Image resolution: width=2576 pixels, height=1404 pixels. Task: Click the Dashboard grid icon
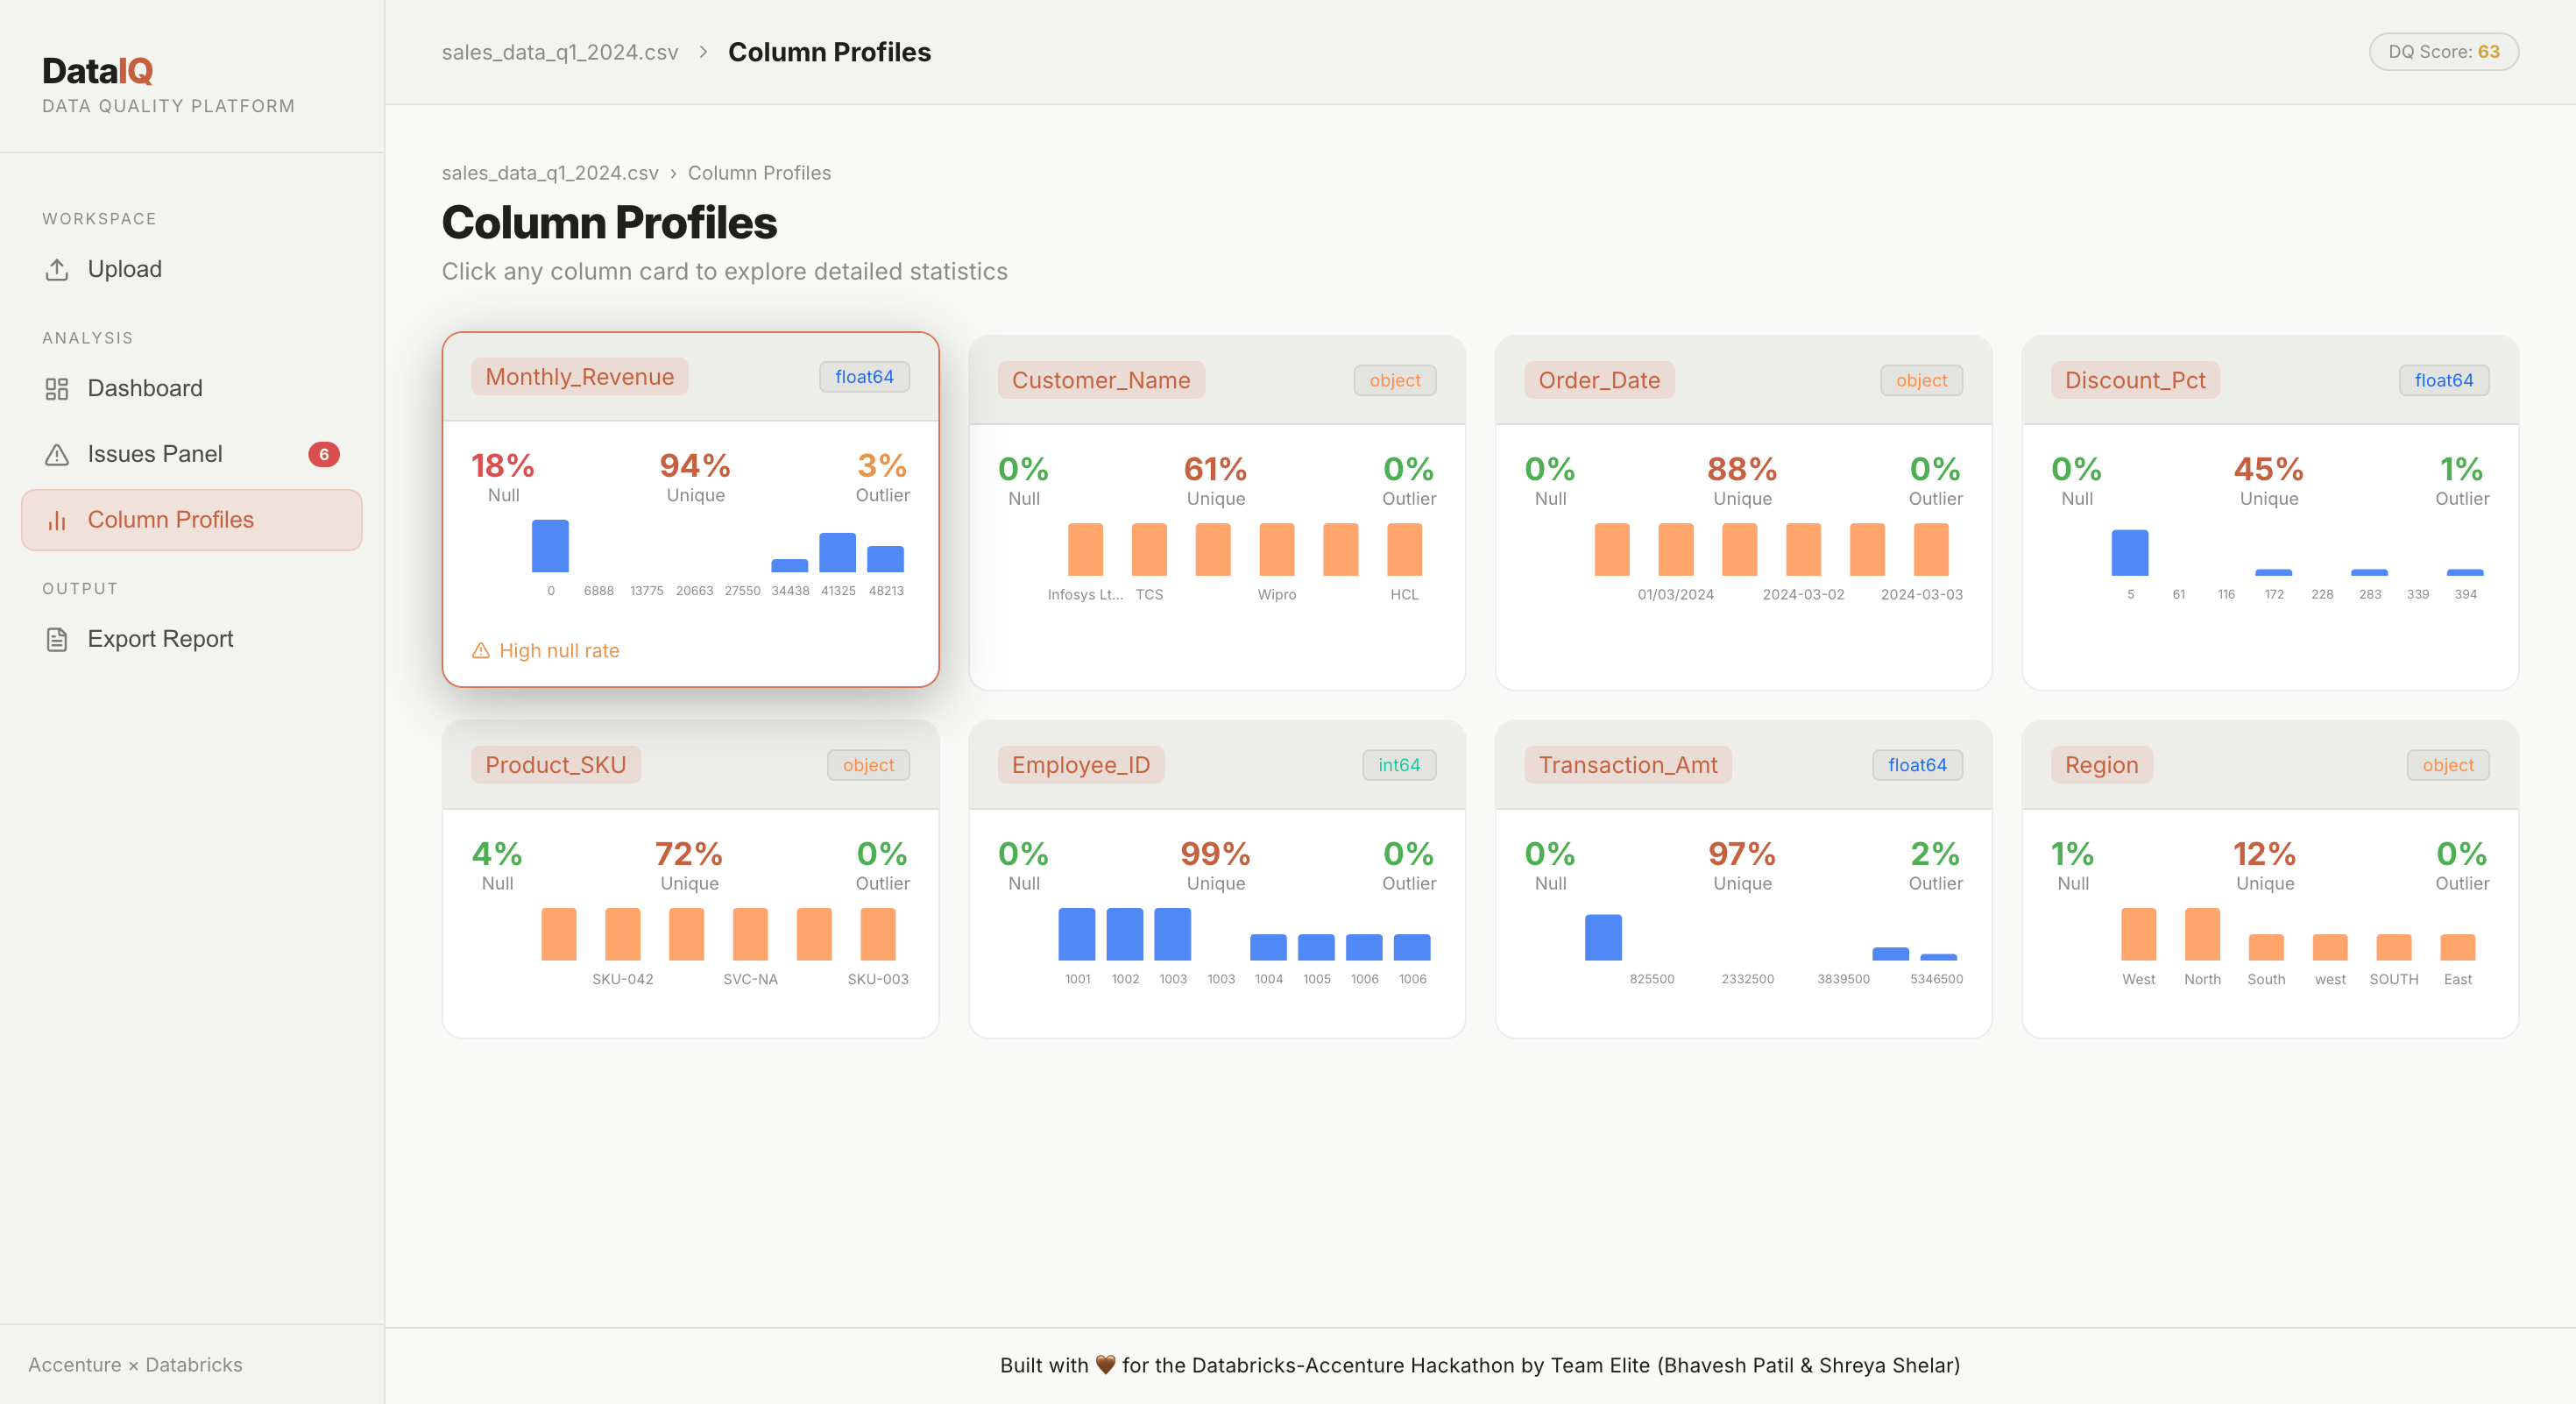tap(57, 389)
